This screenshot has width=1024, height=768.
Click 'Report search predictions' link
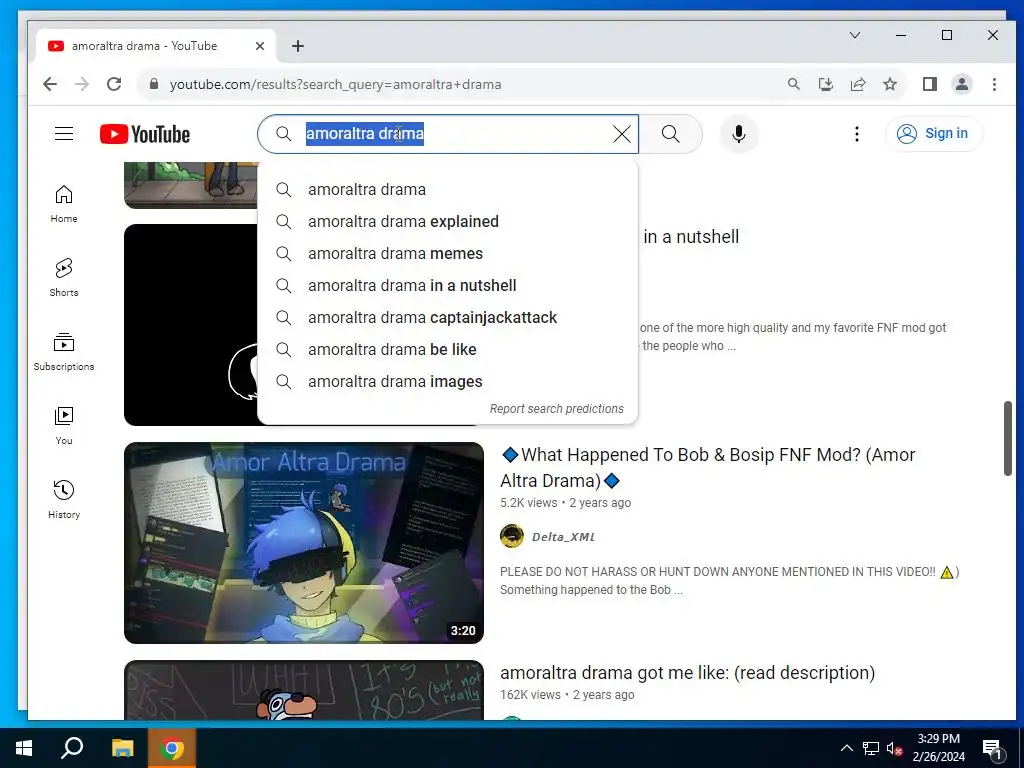[x=556, y=409]
